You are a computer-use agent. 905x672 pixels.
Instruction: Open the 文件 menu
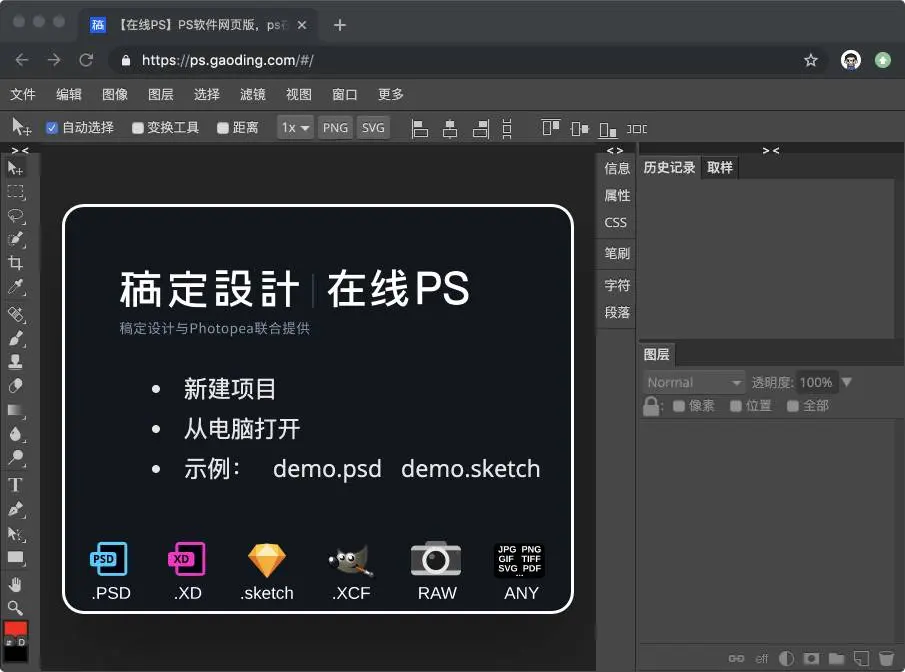pos(23,94)
